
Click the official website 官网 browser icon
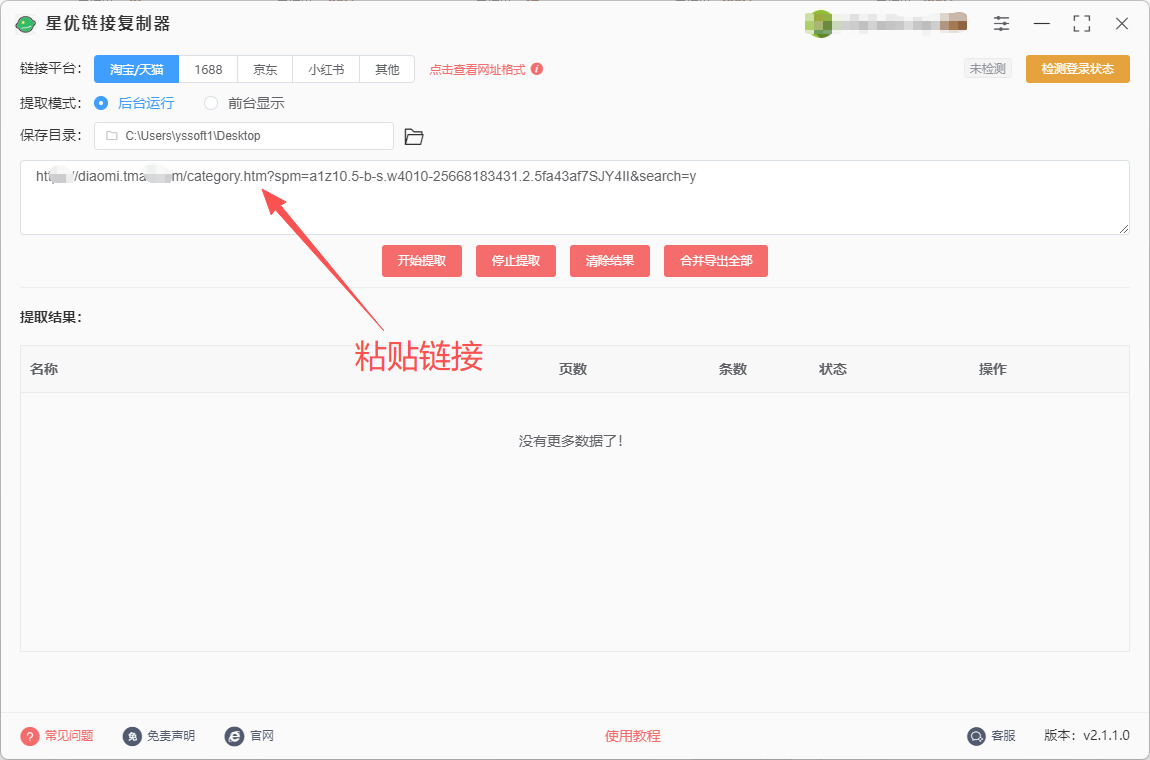pos(235,736)
